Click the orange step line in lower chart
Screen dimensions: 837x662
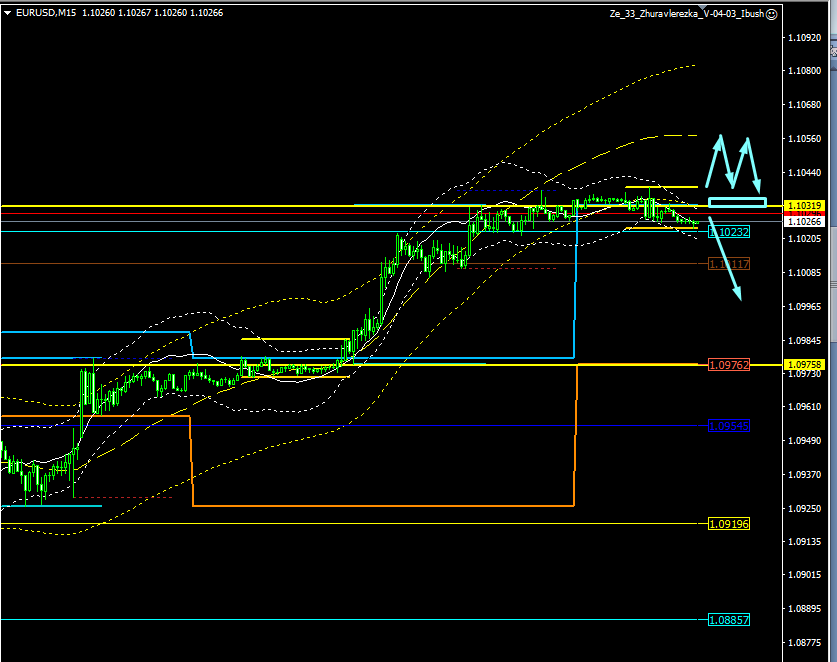pyautogui.click(x=380, y=506)
